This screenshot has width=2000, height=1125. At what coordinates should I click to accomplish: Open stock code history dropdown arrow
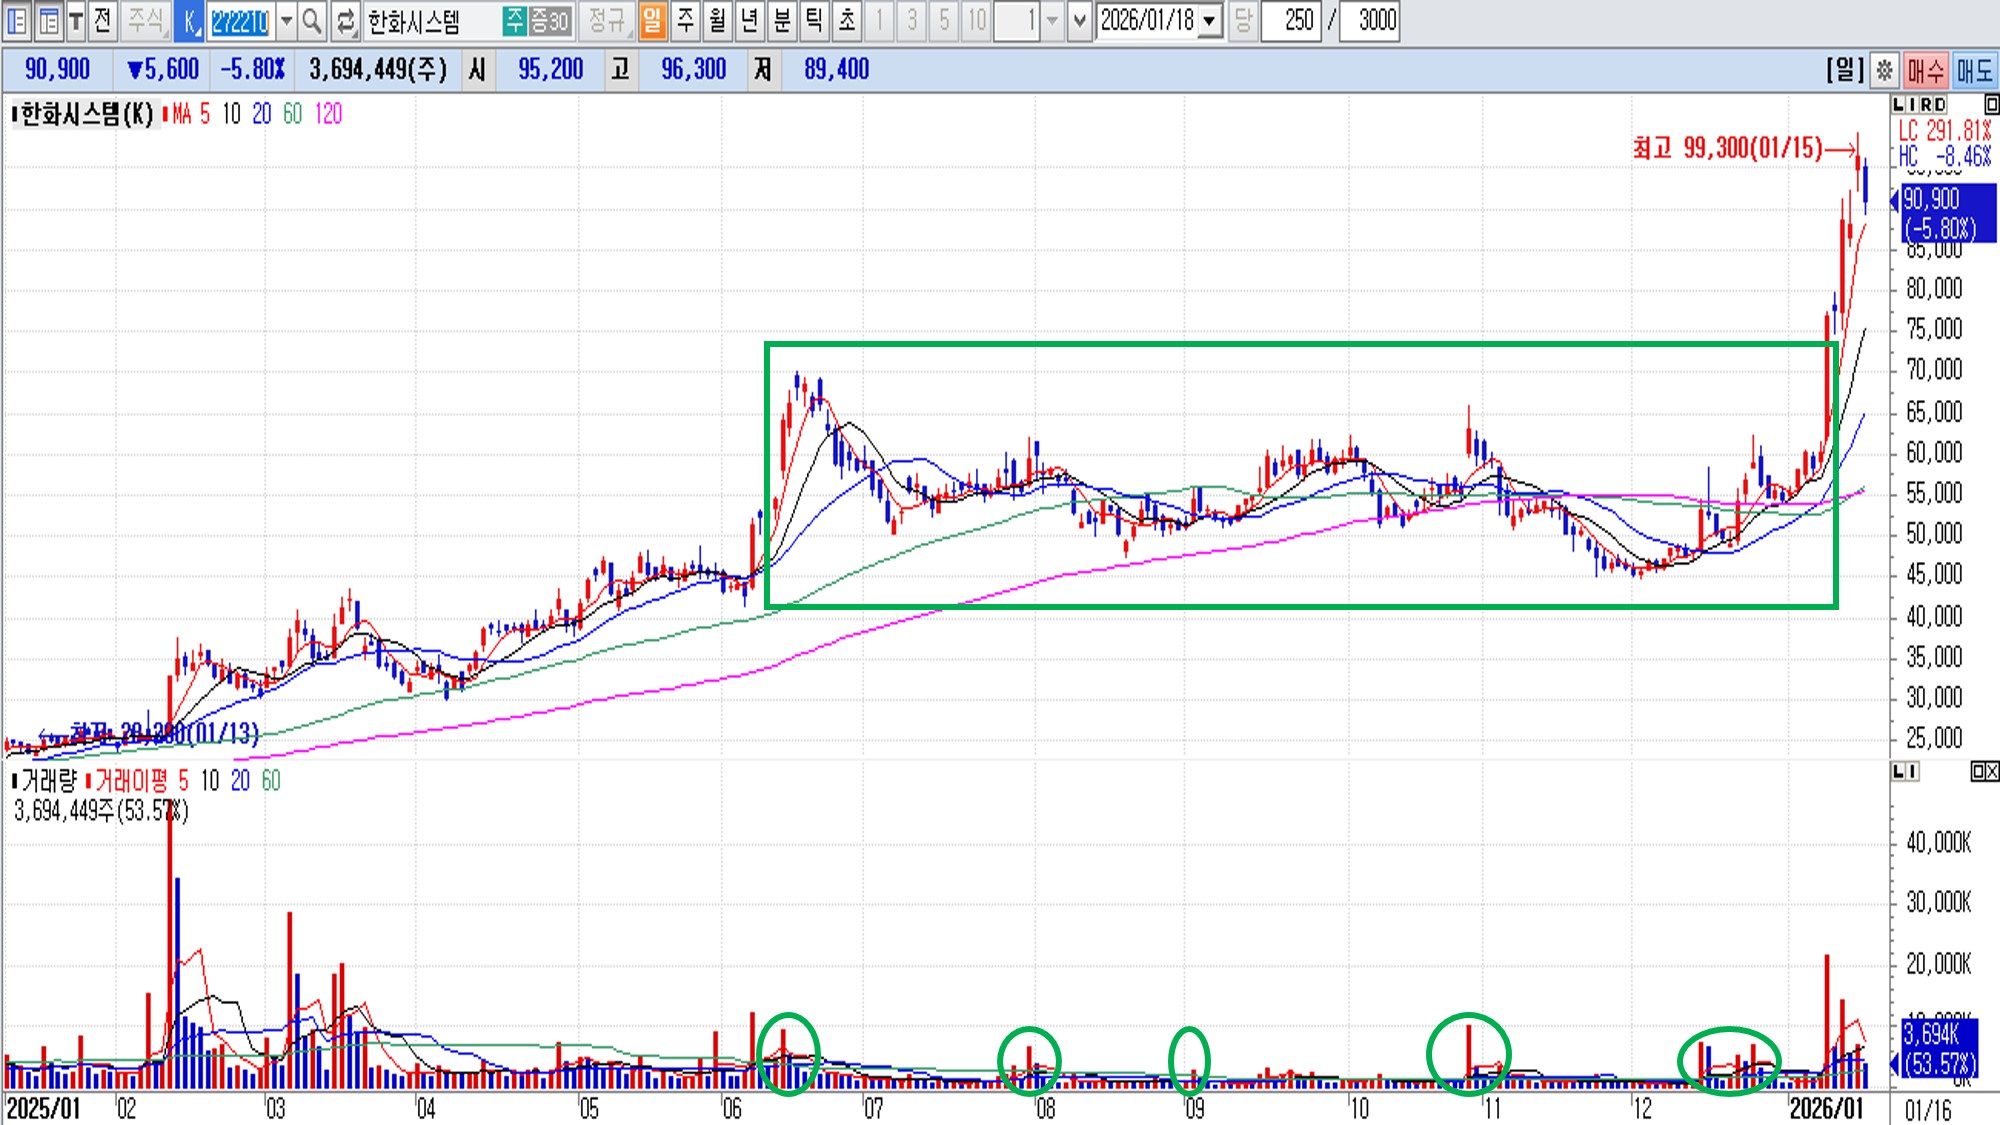click(x=286, y=20)
